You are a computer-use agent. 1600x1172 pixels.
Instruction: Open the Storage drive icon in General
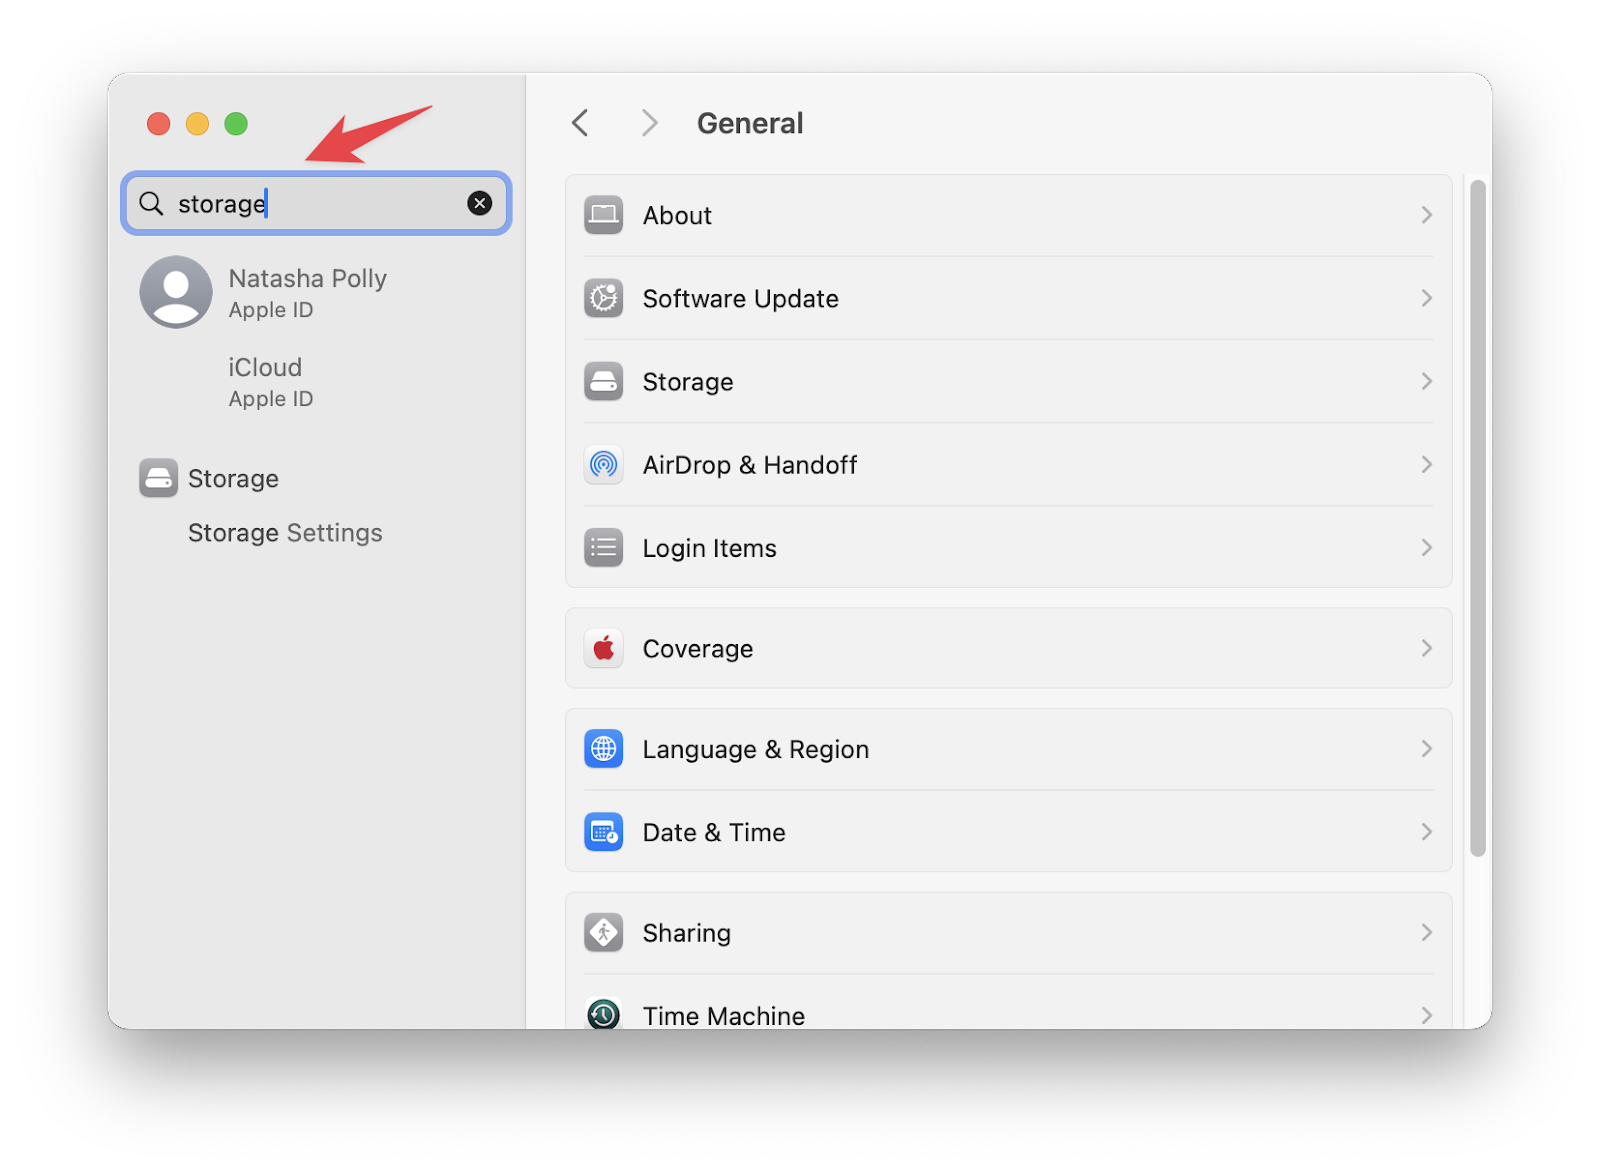coord(603,381)
